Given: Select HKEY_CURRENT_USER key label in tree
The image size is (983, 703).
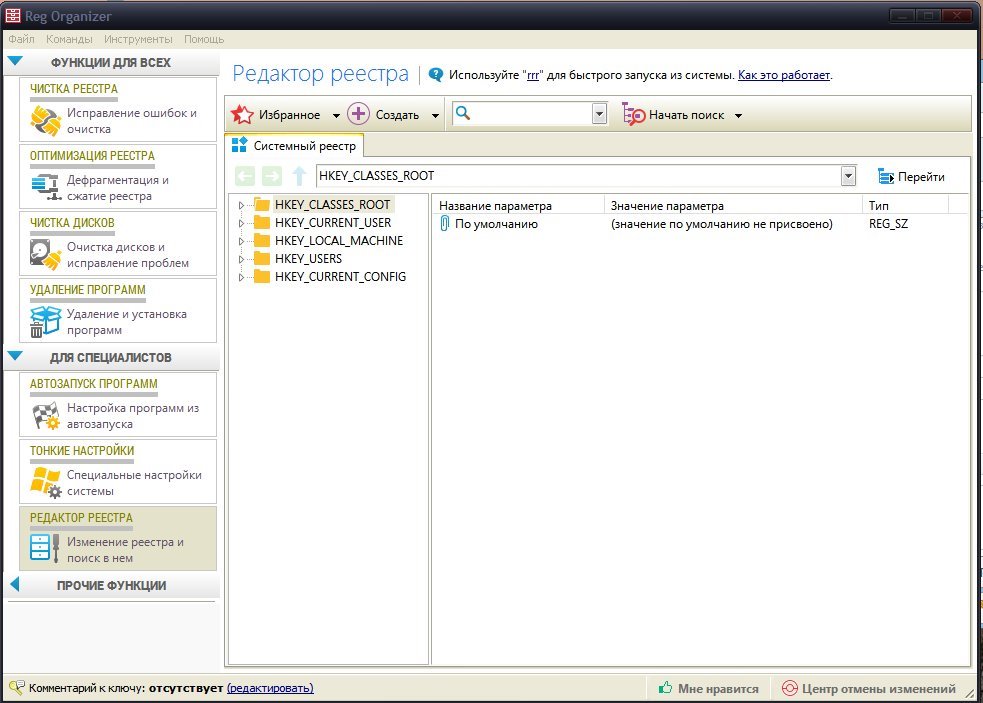Looking at the screenshot, I should point(333,223).
